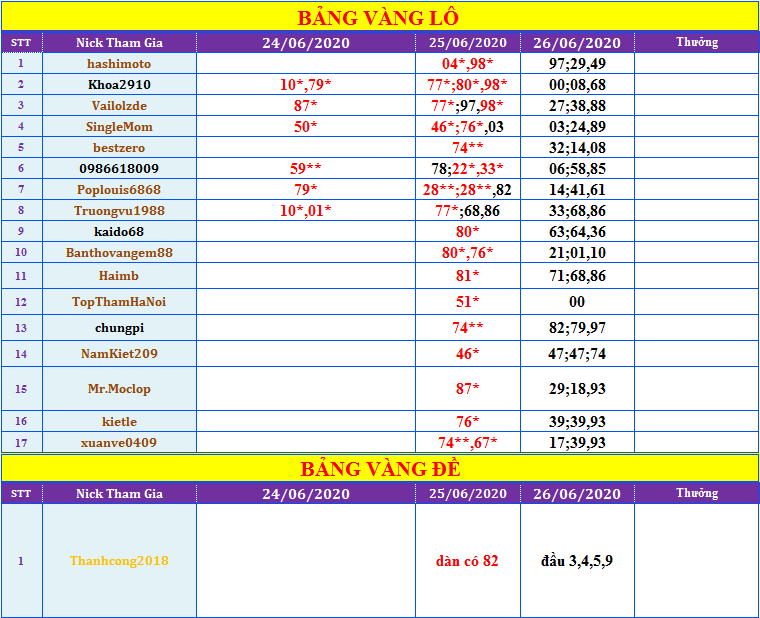The height and width of the screenshot is (618, 760).
Task: Select the NamKiet209 nickname cell
Action: tap(119, 354)
